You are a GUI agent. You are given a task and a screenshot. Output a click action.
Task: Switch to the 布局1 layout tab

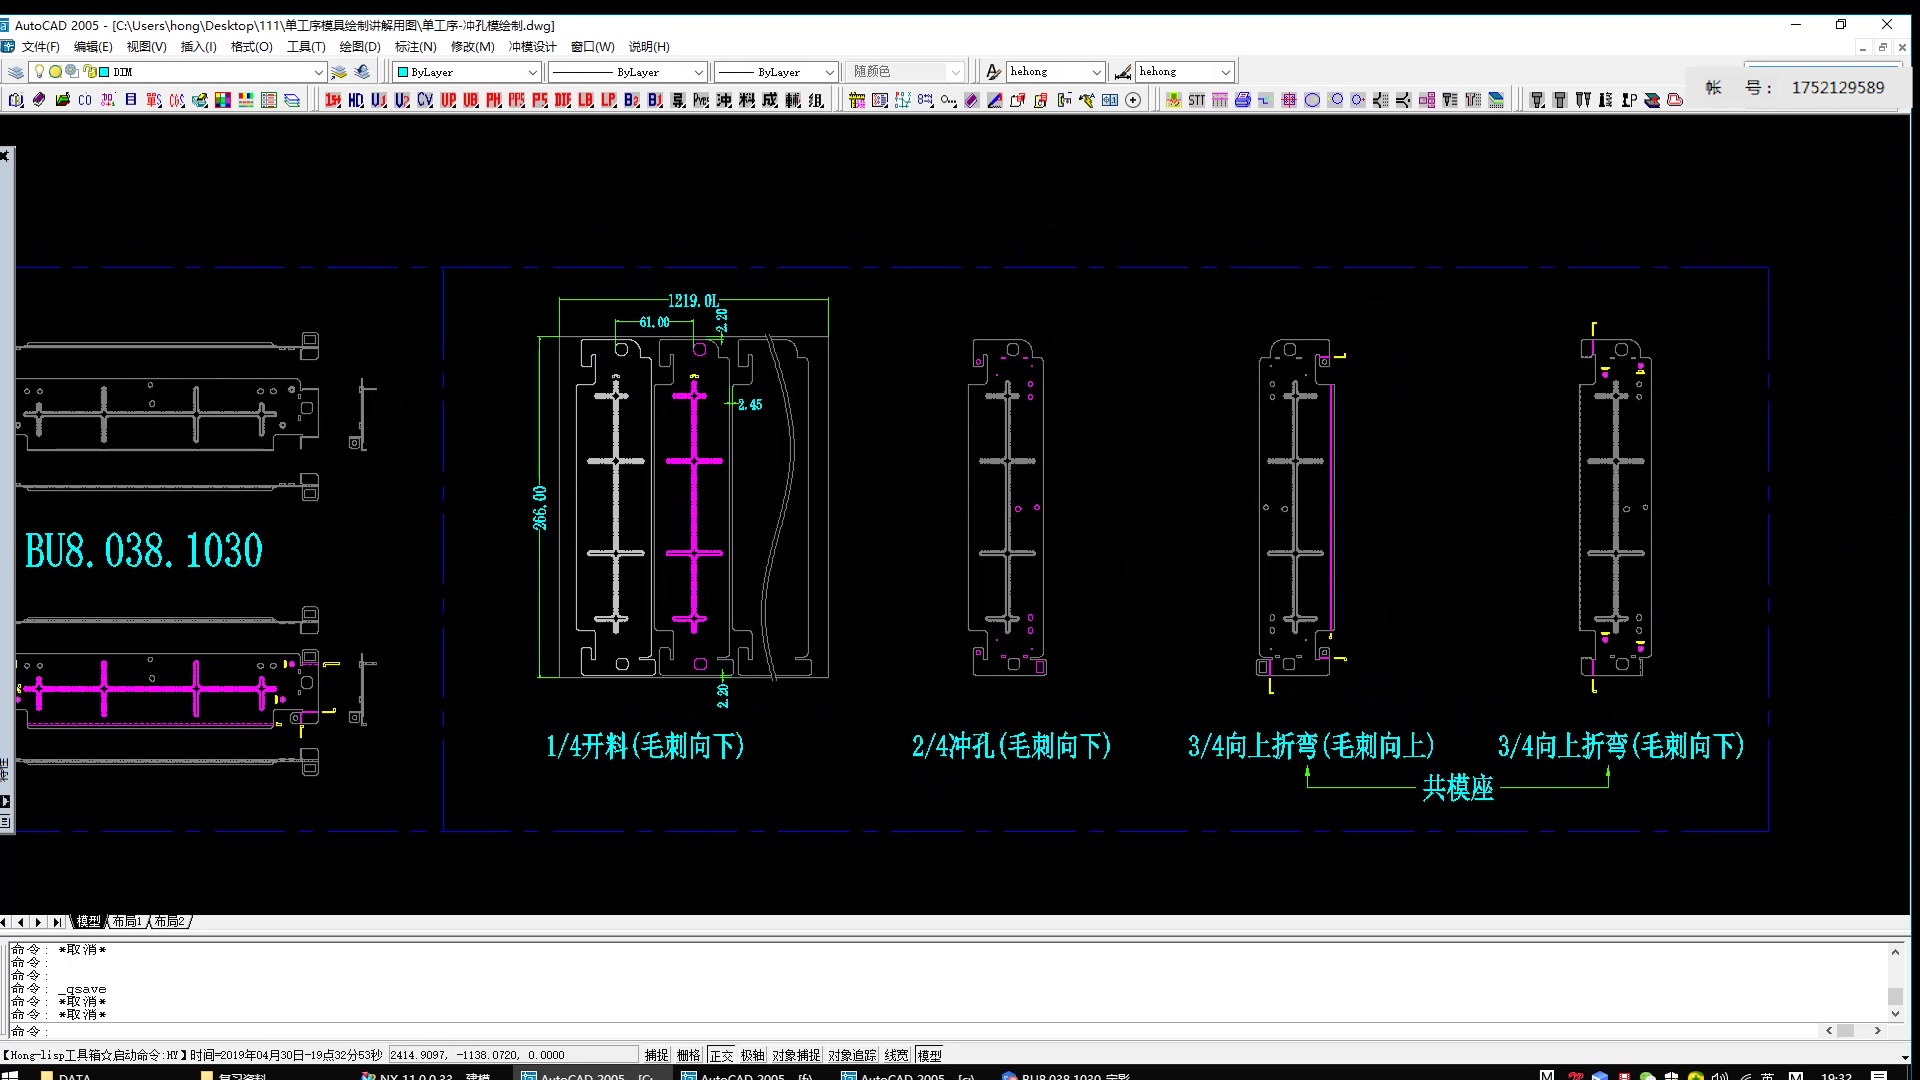127,921
